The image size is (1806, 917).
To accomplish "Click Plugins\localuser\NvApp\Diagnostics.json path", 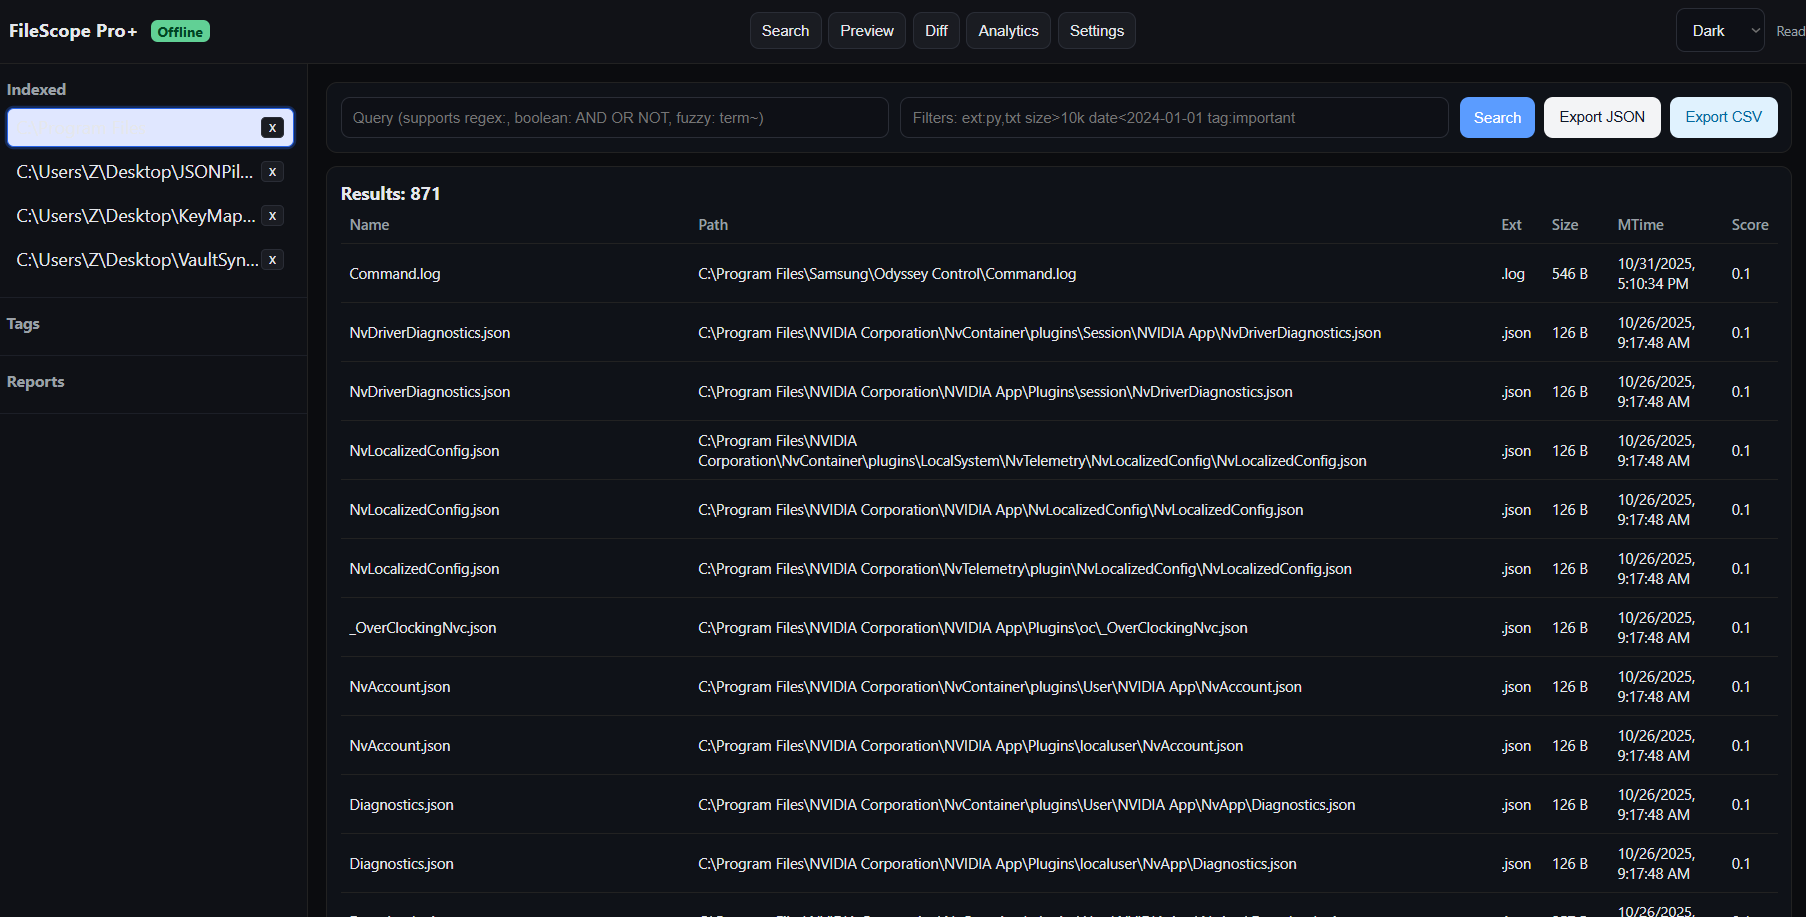I will (997, 864).
